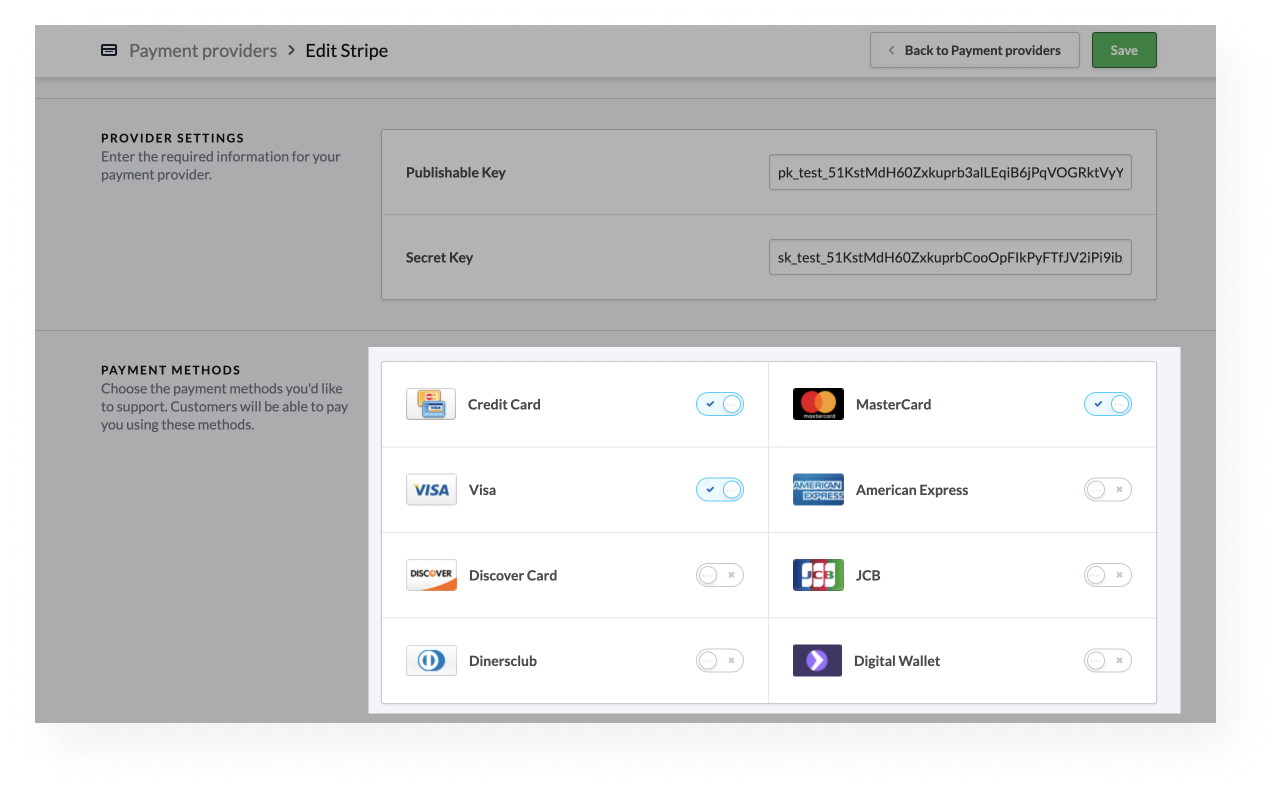Viewport: 1281px width, 798px height.
Task: Click the Digital Wallet logo icon
Action: tap(817, 661)
